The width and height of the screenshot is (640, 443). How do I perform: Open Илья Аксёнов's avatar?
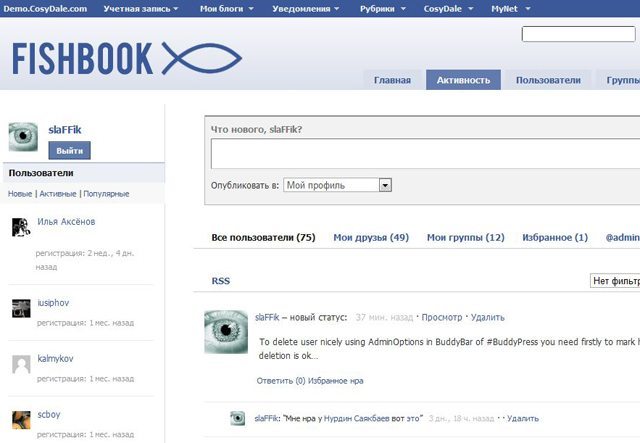(21, 227)
